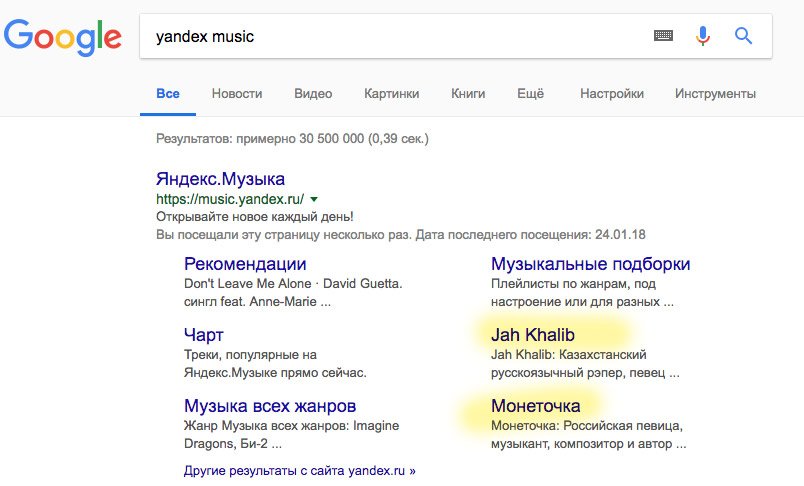Click the 'Монеточка: Российская певица' snippet

[x=587, y=426]
